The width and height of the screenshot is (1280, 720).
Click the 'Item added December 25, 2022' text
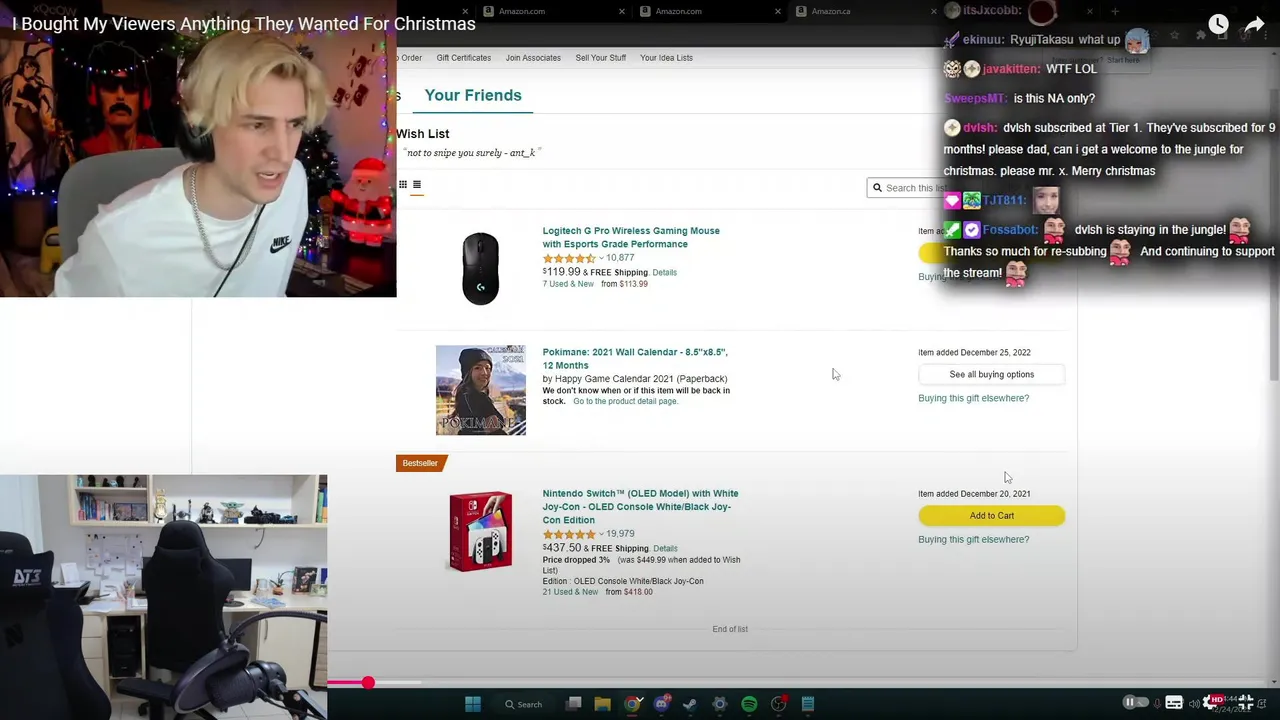click(x=974, y=352)
